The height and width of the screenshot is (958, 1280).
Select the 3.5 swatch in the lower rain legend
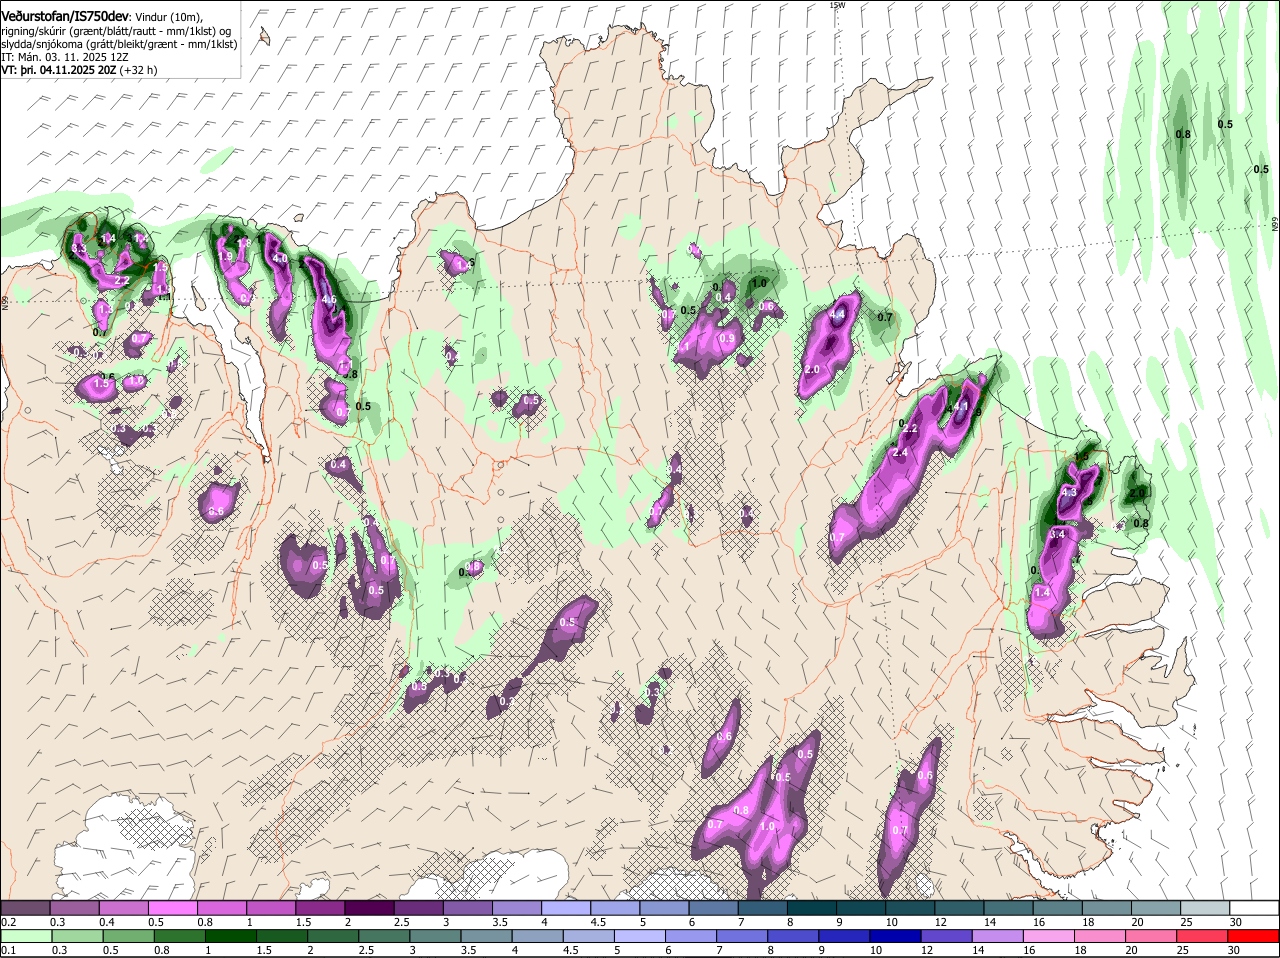point(489,936)
